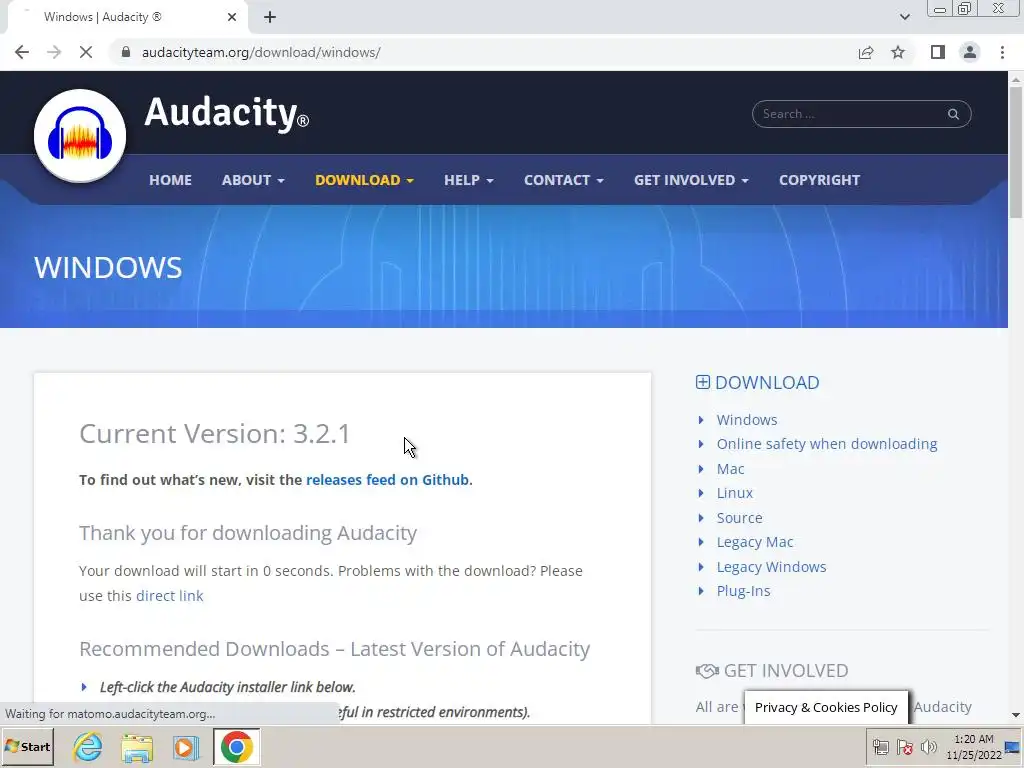Click the show desktop icon near the clock
This screenshot has height=768, width=1024.
point(1014,746)
